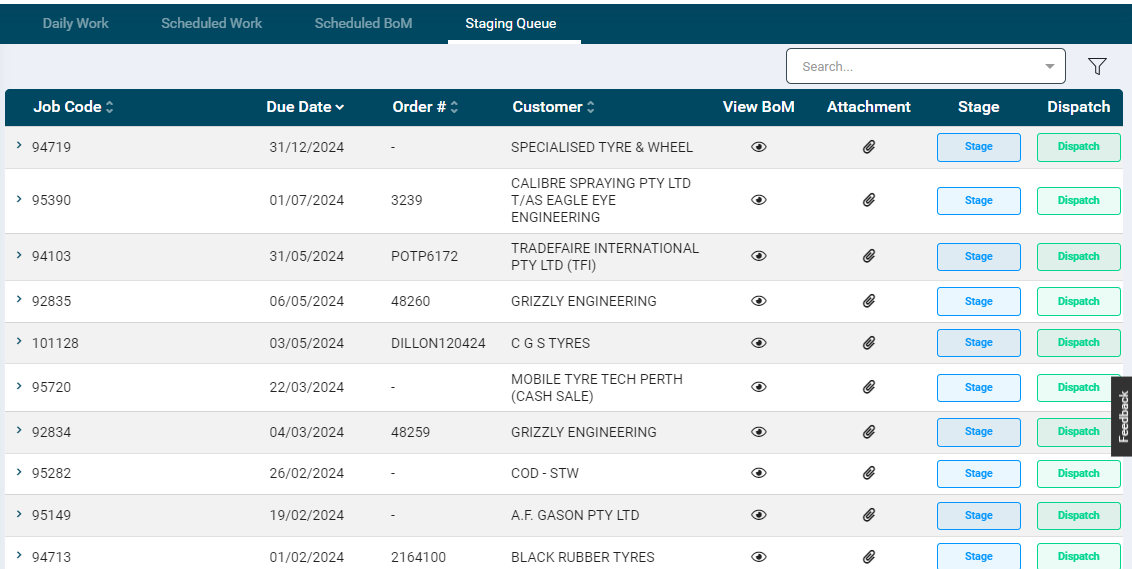Image resolution: width=1132 pixels, height=569 pixels.
Task: Switch to the Daily Work tab
Action: click(x=76, y=23)
